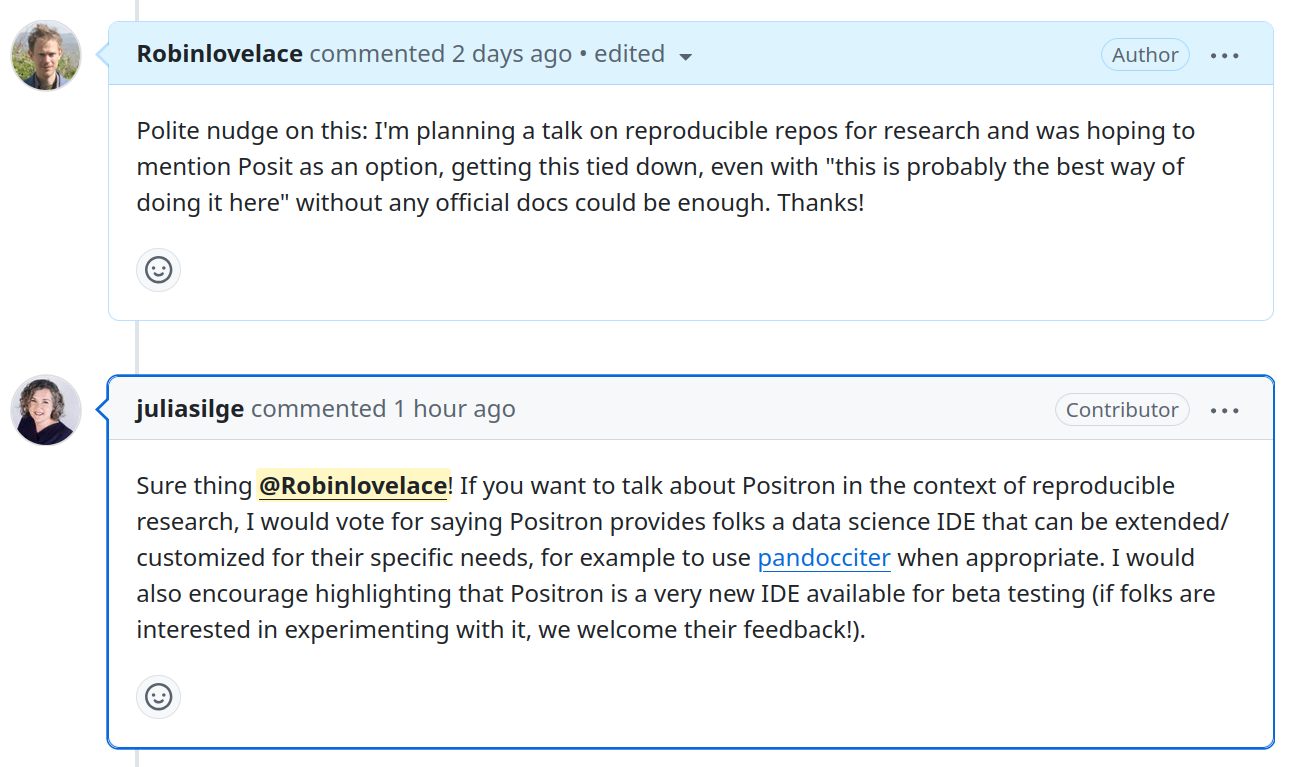Open the Robinlovelace username link in header
This screenshot has width=1304, height=767.
pos(219,54)
